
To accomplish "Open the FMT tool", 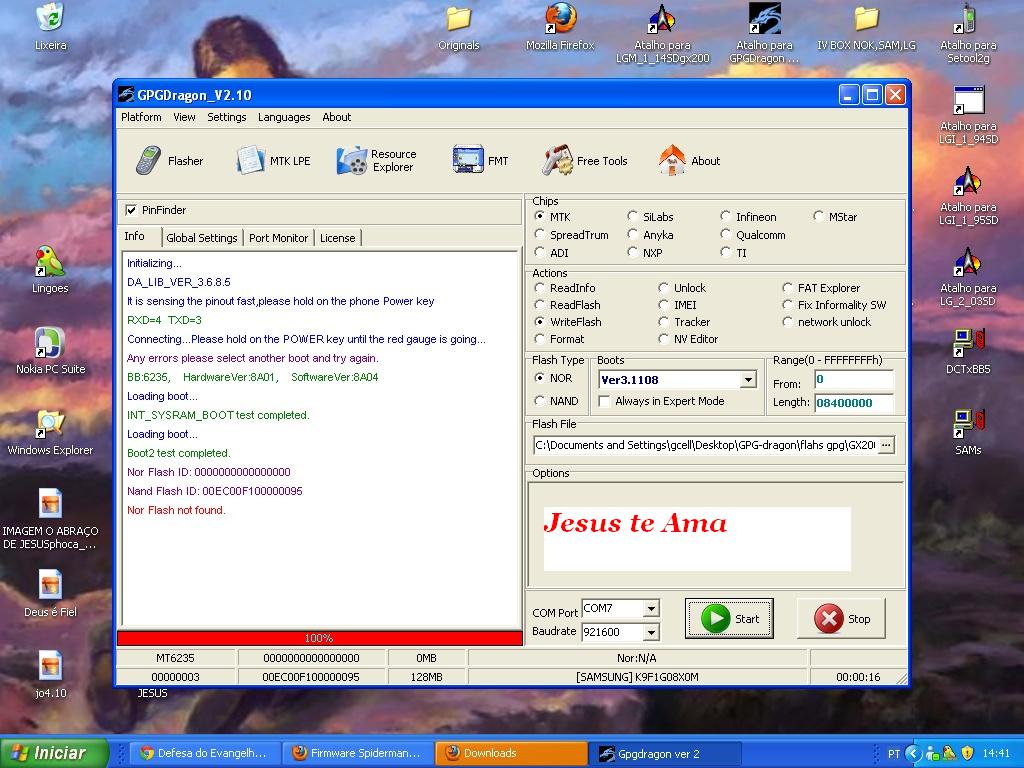I will (481, 161).
